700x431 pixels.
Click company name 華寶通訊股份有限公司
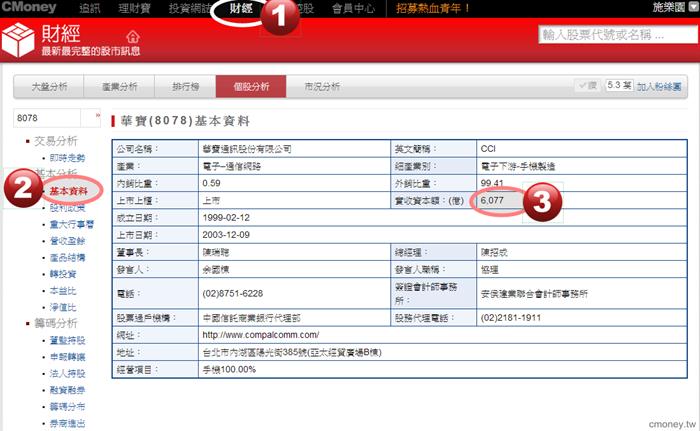tap(247, 149)
